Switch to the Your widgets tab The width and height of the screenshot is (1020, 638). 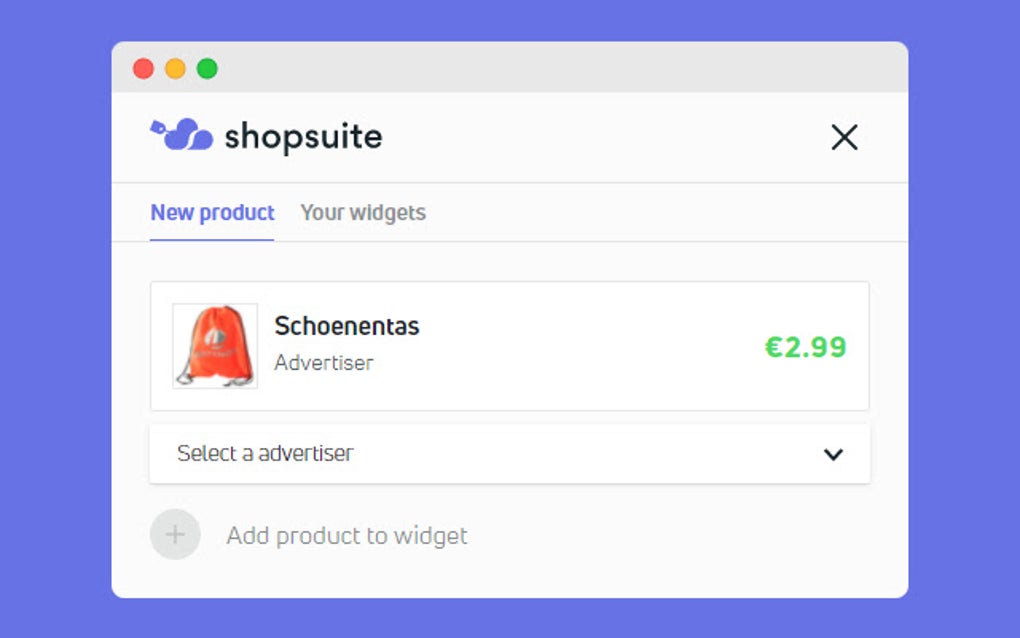pyautogui.click(x=363, y=212)
